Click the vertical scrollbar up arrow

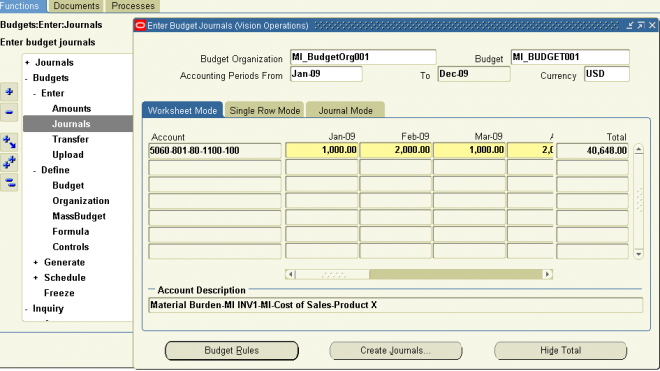[x=639, y=149]
